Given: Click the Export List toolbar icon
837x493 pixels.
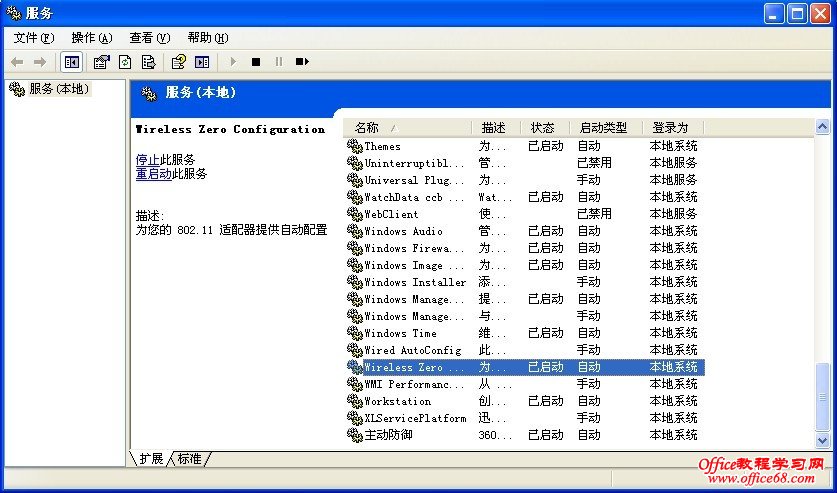Looking at the screenshot, I should (148, 62).
